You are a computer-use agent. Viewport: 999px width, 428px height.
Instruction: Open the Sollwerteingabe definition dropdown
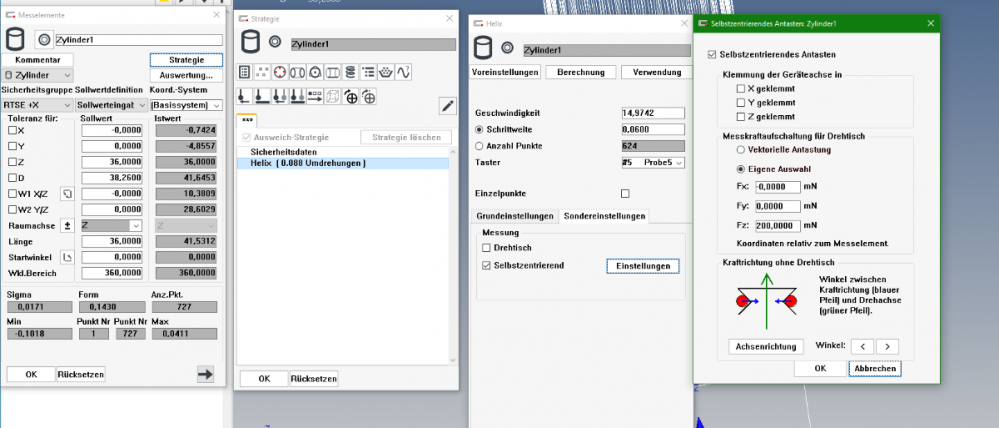pyautogui.click(x=111, y=105)
